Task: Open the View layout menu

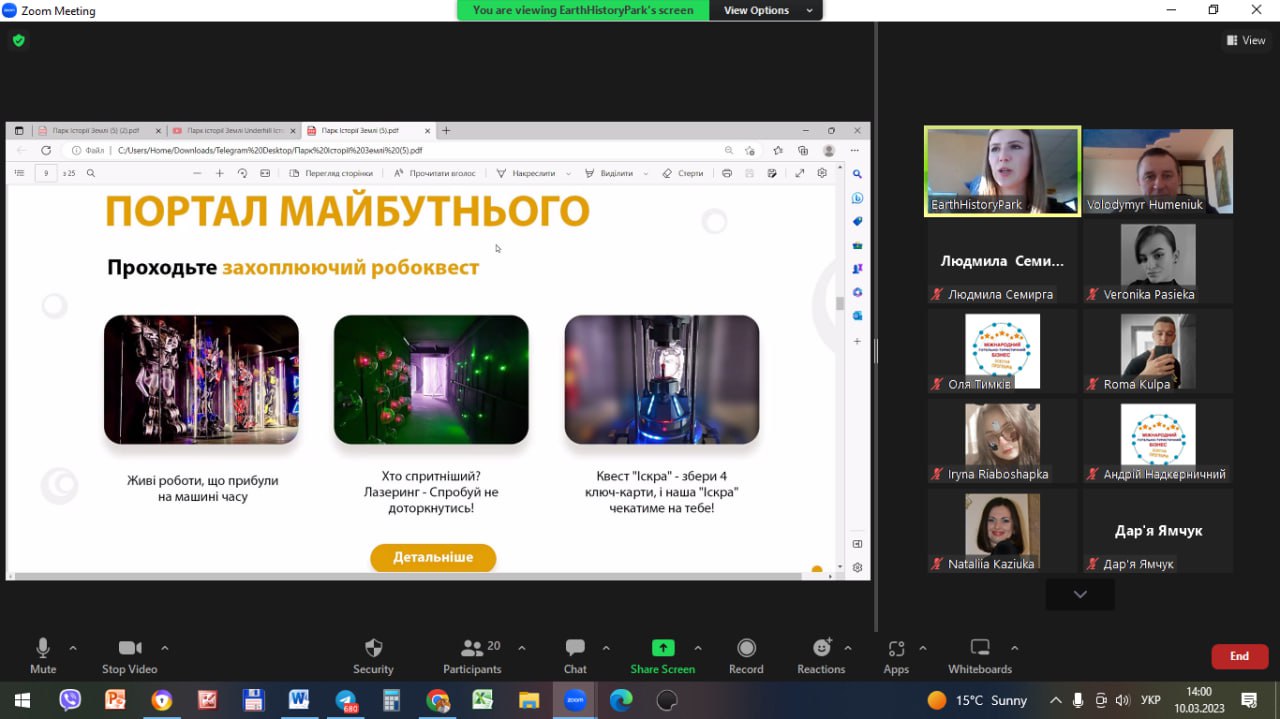Action: tap(1246, 40)
